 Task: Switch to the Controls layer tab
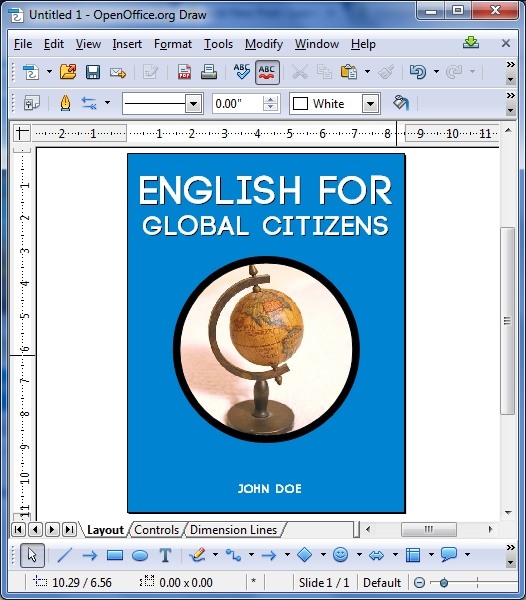[156, 530]
